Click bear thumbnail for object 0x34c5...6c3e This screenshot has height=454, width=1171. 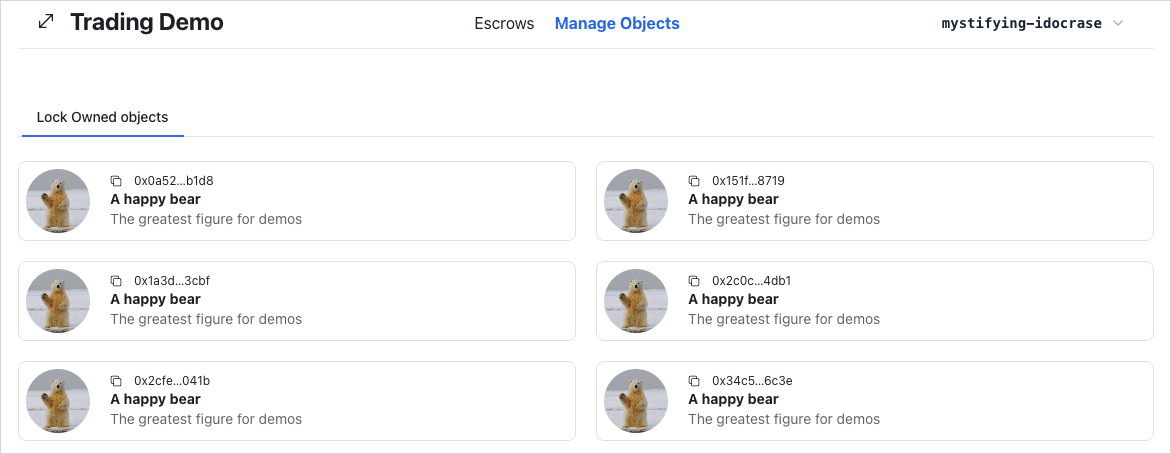tap(636, 401)
